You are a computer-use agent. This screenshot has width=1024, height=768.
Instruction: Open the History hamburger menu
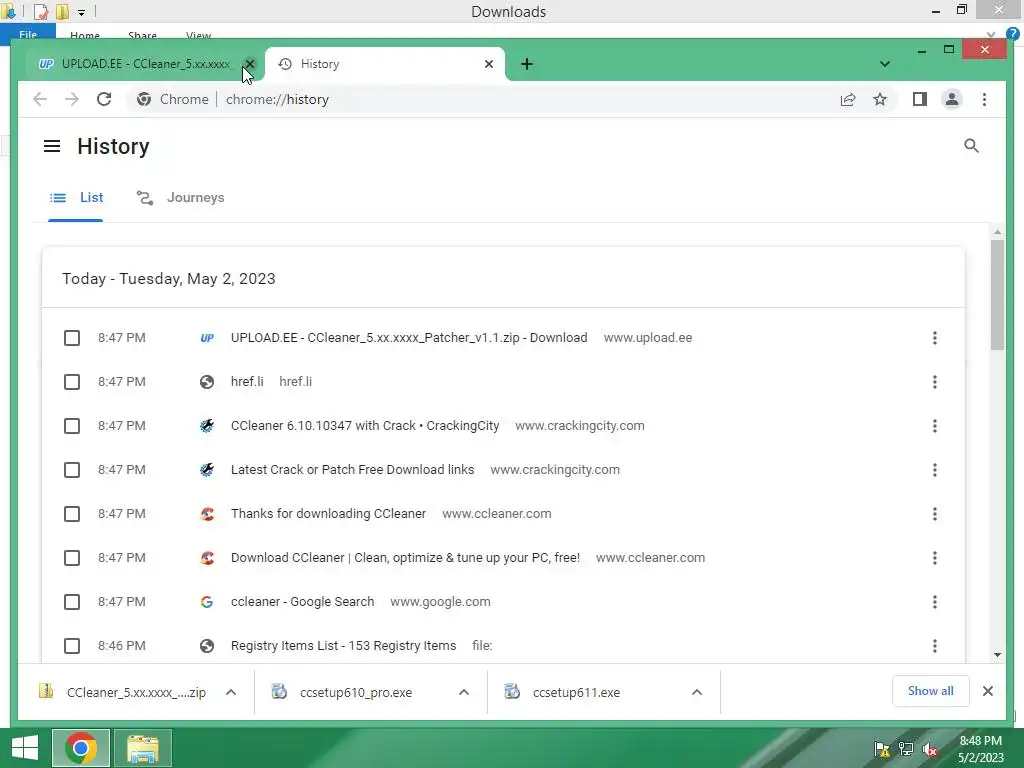click(x=52, y=146)
